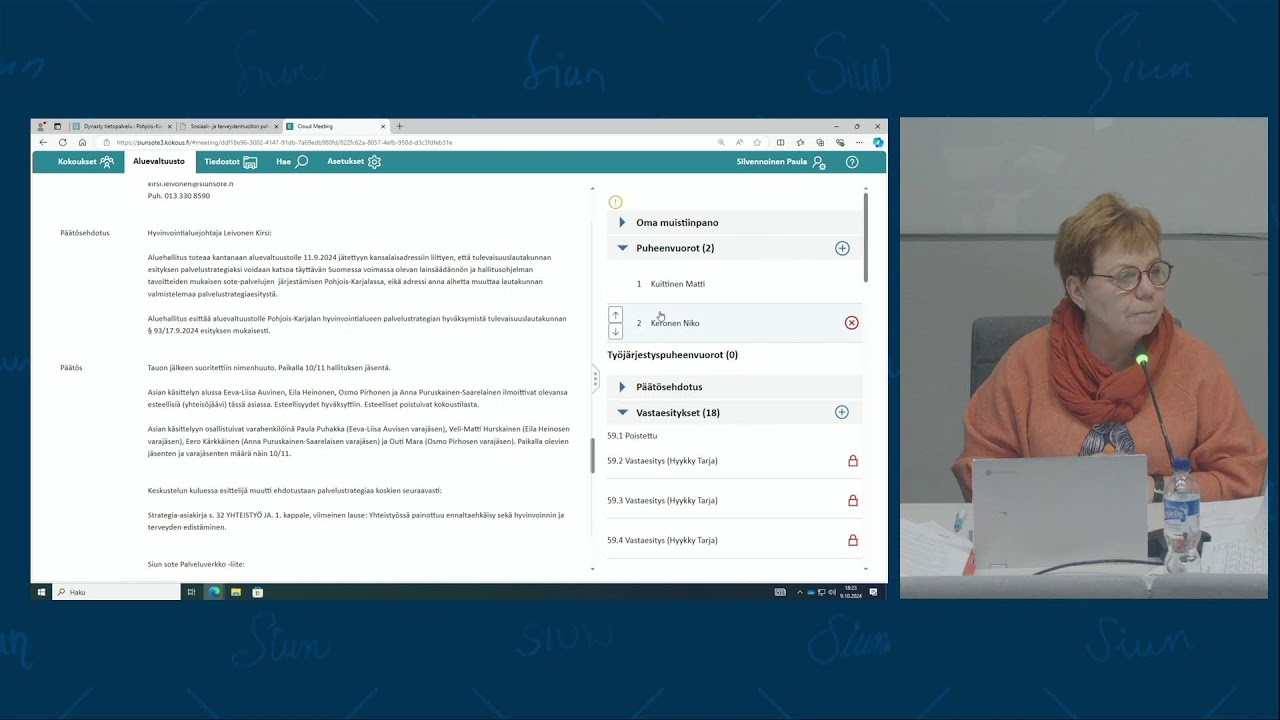Click the lock icon for 59.3 Vastaesitys

pyautogui.click(x=853, y=500)
